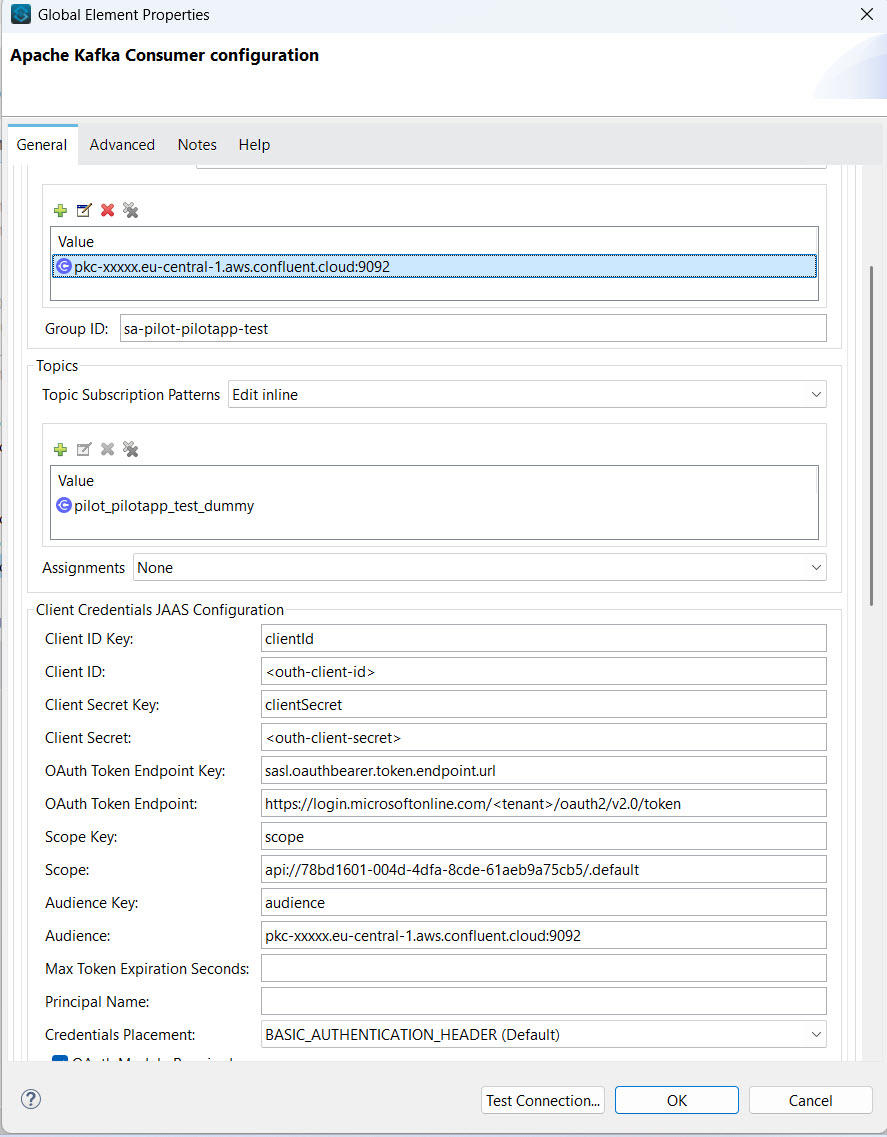Click the Audience Key field
Screen dimensions: 887x1137
tap(543, 903)
